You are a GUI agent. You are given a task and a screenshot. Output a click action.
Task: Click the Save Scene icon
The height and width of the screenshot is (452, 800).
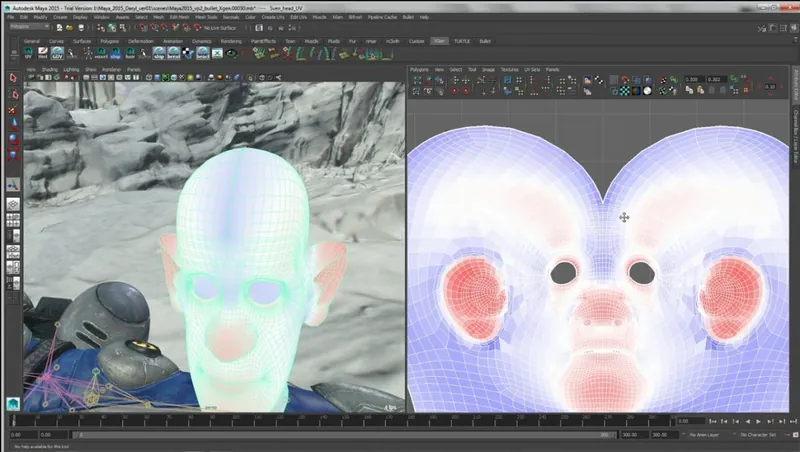coord(81,28)
